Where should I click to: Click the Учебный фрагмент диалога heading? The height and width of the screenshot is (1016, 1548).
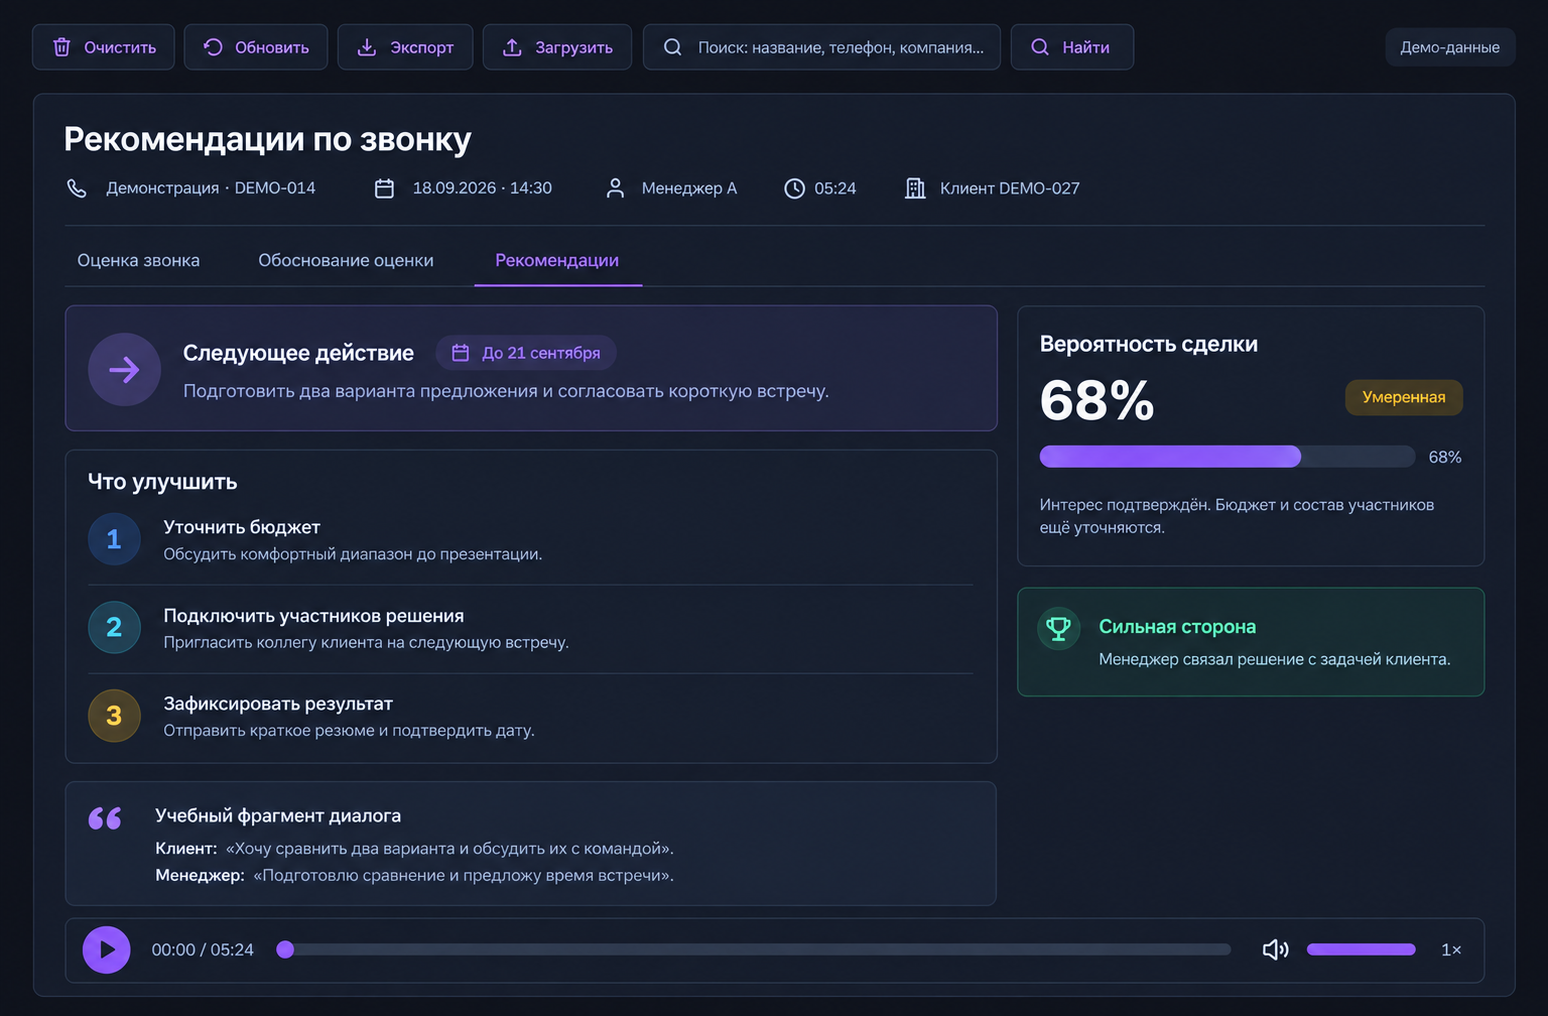278,815
